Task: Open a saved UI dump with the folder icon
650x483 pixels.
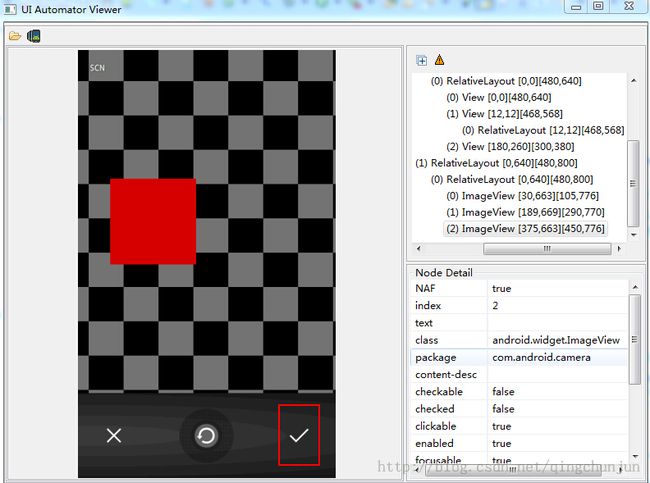Action: tap(15, 36)
